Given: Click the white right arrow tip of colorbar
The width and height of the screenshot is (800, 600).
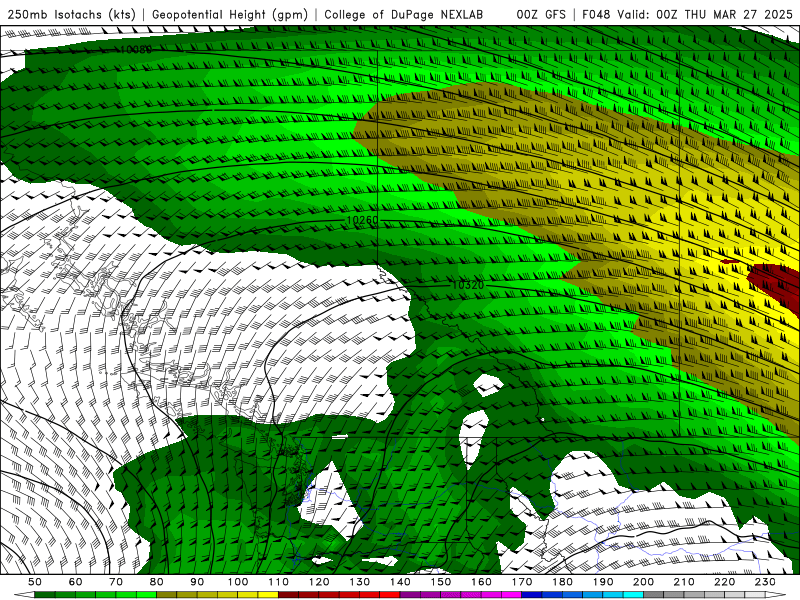Looking at the screenshot, I should point(776,595).
